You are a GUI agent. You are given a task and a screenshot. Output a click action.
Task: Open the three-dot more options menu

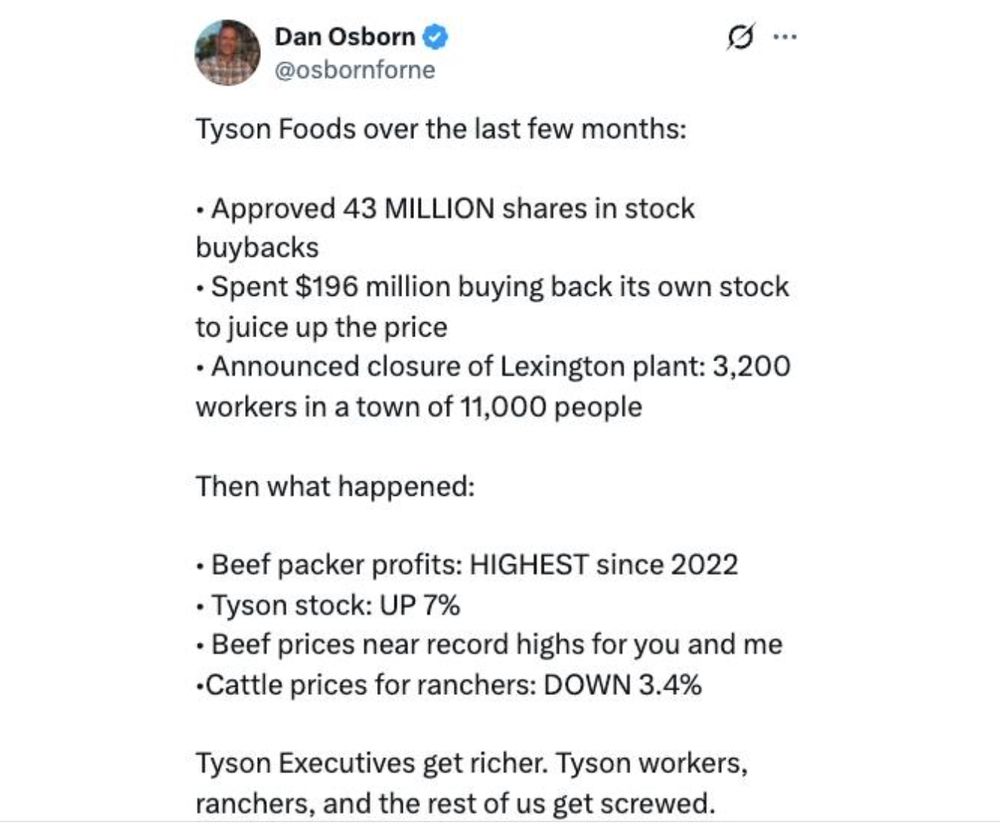tap(786, 39)
